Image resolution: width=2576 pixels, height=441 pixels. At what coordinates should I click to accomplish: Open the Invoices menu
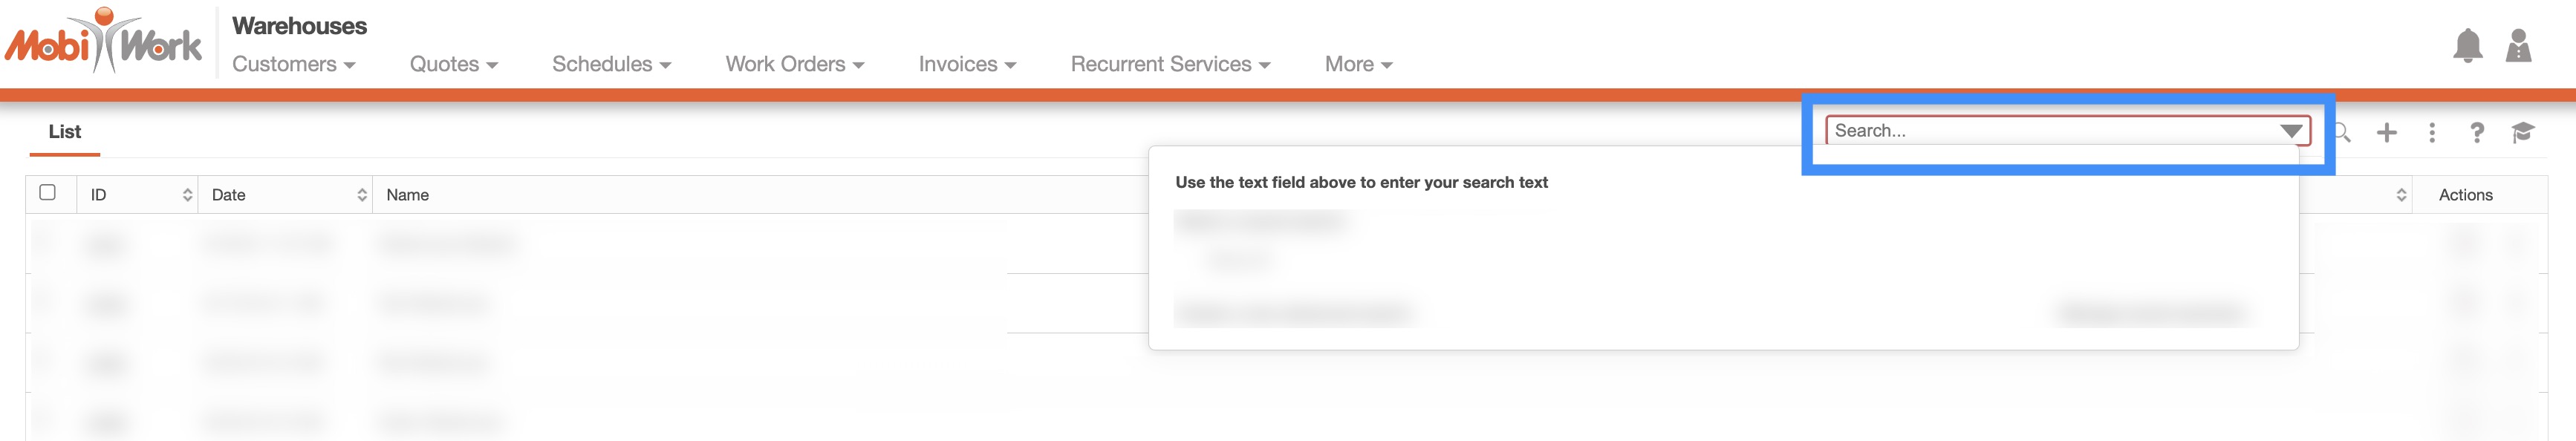967,64
